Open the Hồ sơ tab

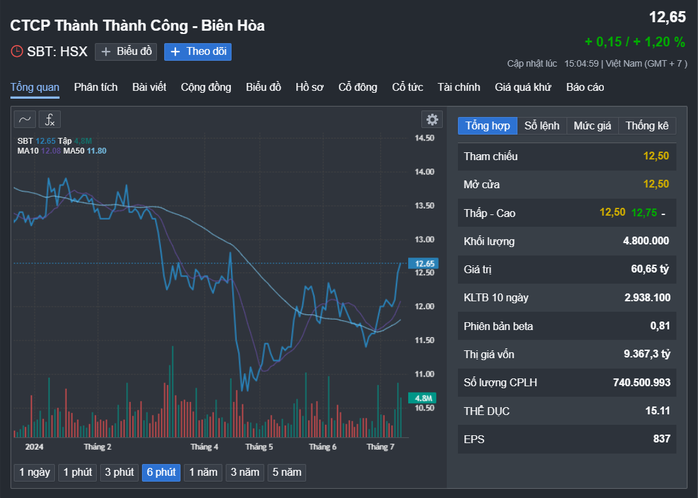coord(309,87)
